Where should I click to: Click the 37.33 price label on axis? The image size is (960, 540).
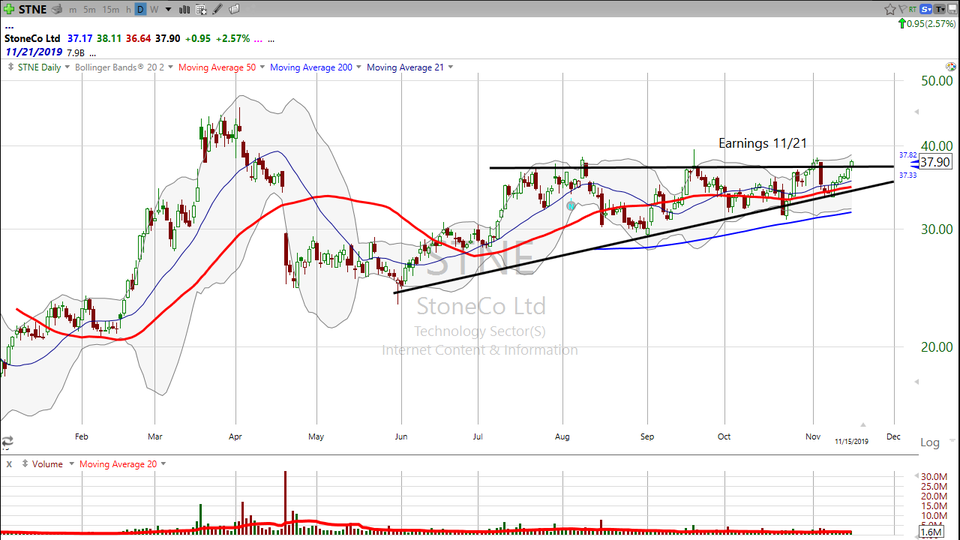click(x=908, y=175)
